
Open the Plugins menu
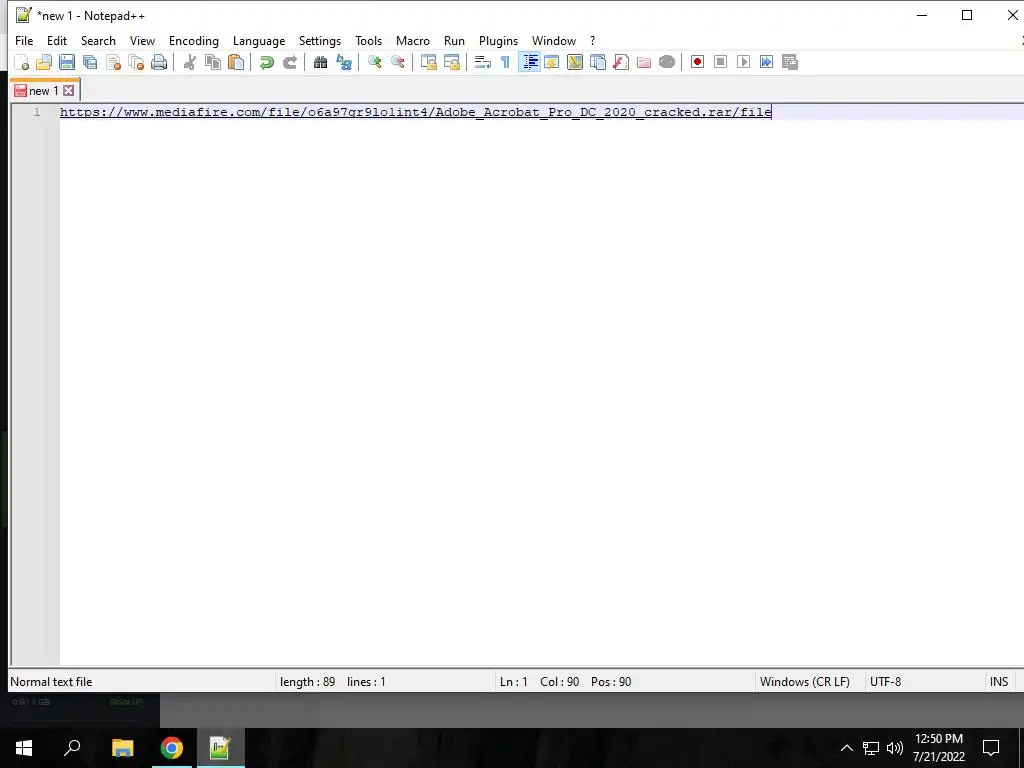(x=498, y=40)
